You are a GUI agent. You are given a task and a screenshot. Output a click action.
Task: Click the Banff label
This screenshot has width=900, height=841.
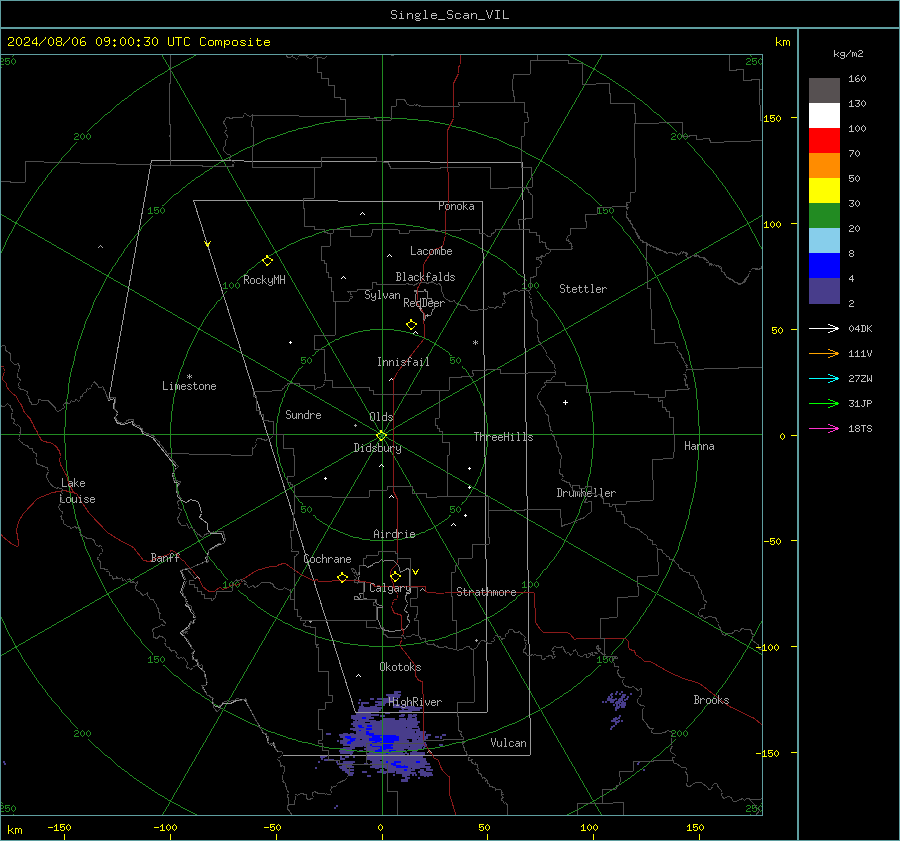click(x=165, y=557)
